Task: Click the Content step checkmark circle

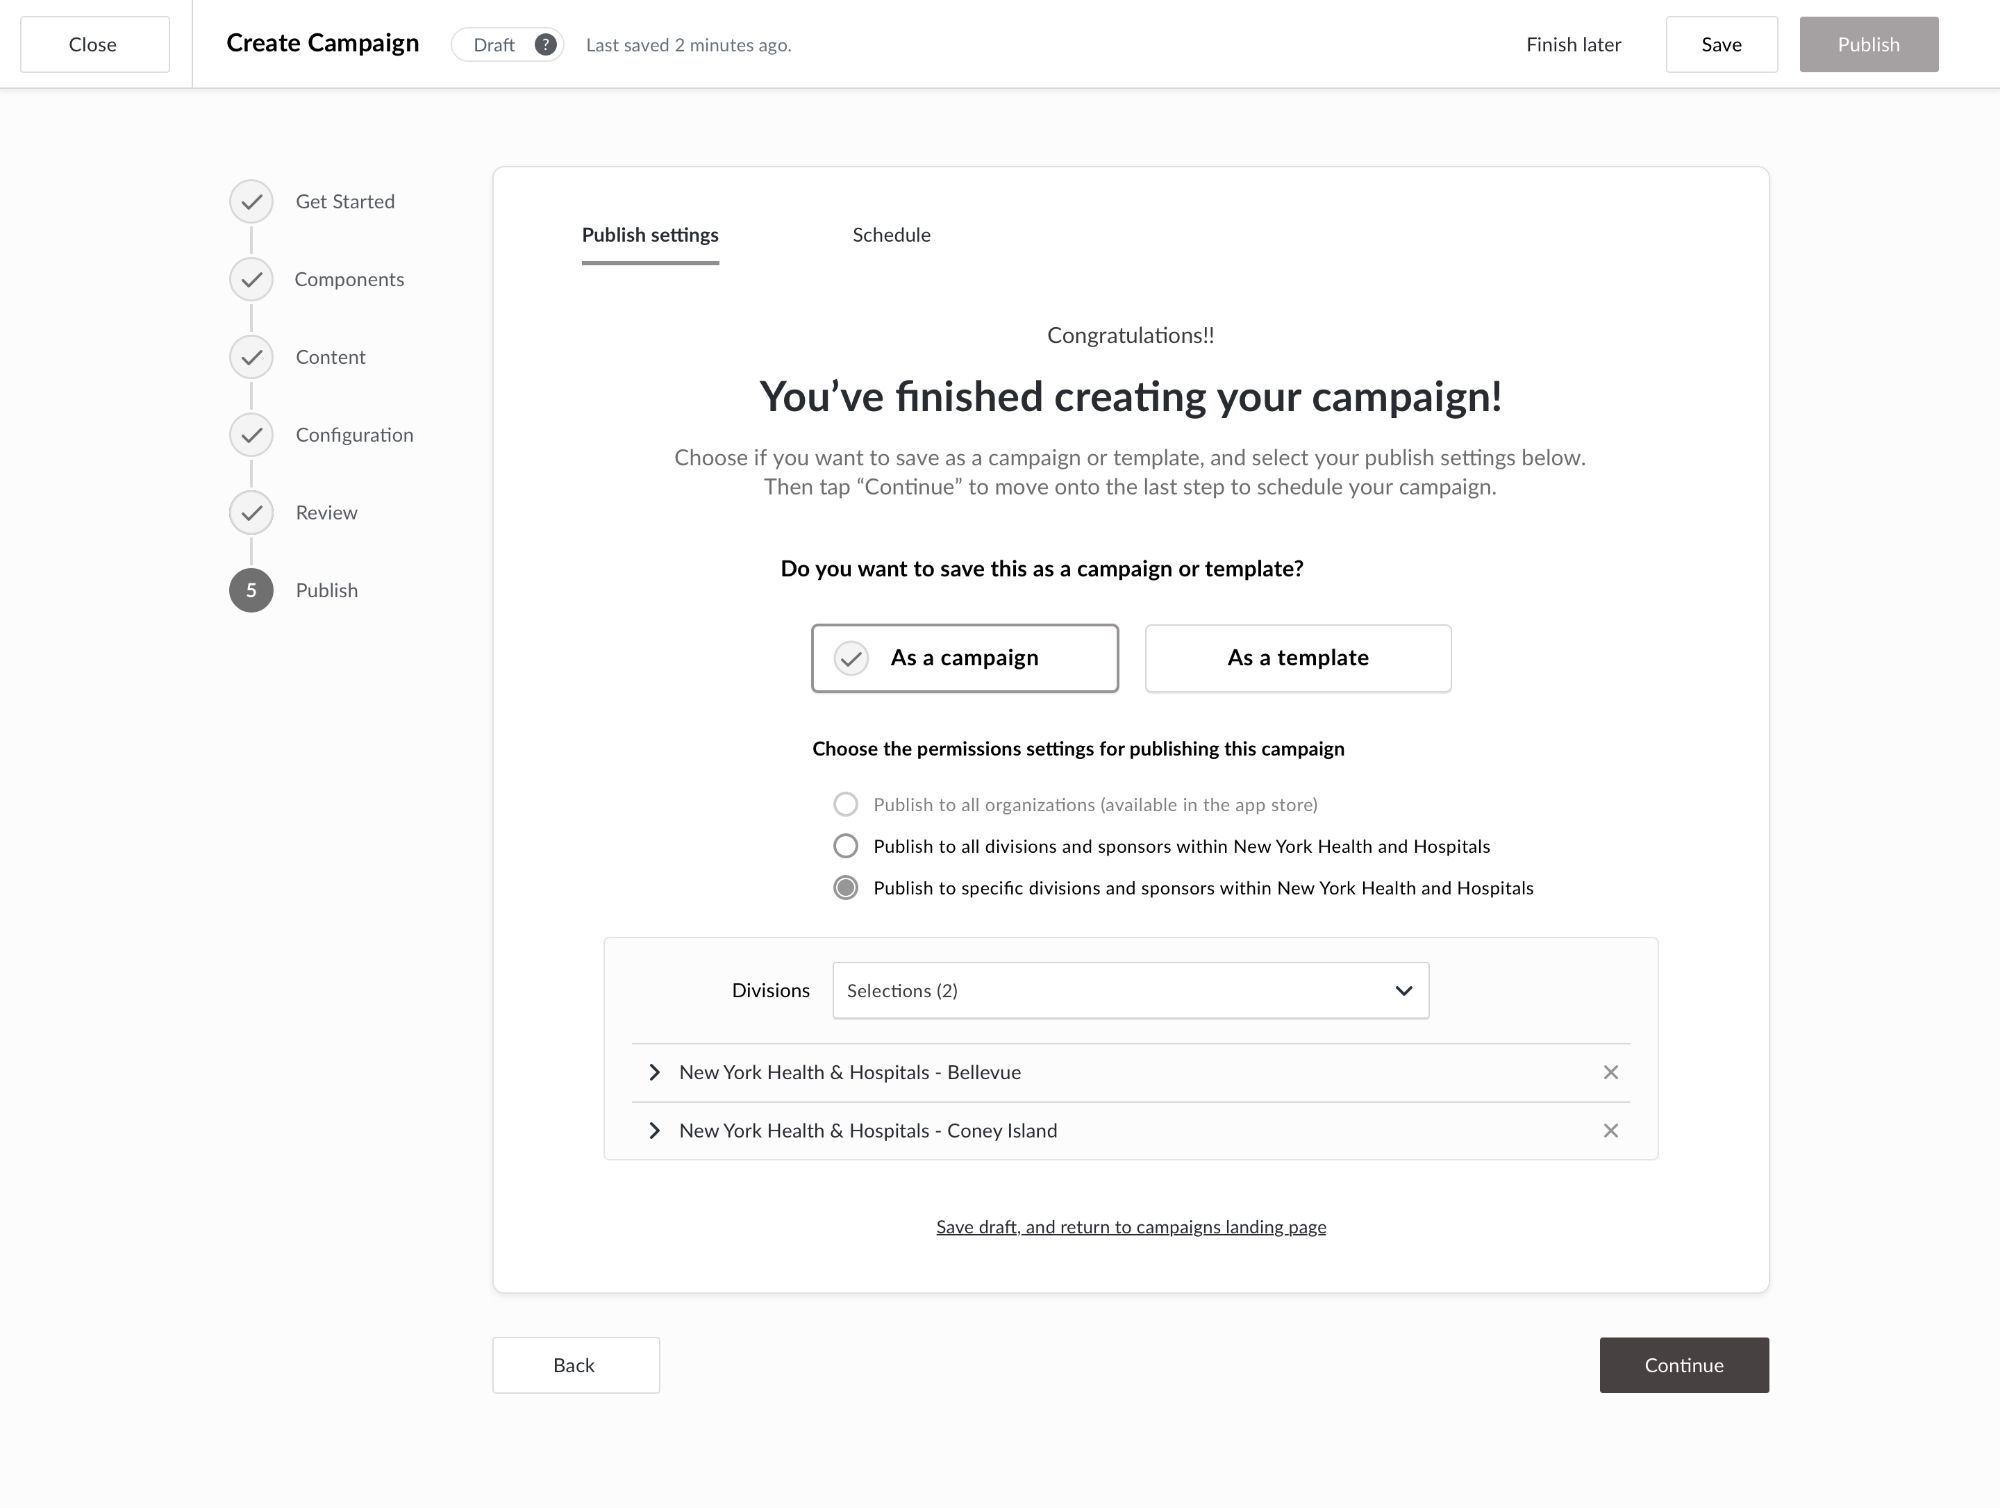Action: tap(251, 357)
